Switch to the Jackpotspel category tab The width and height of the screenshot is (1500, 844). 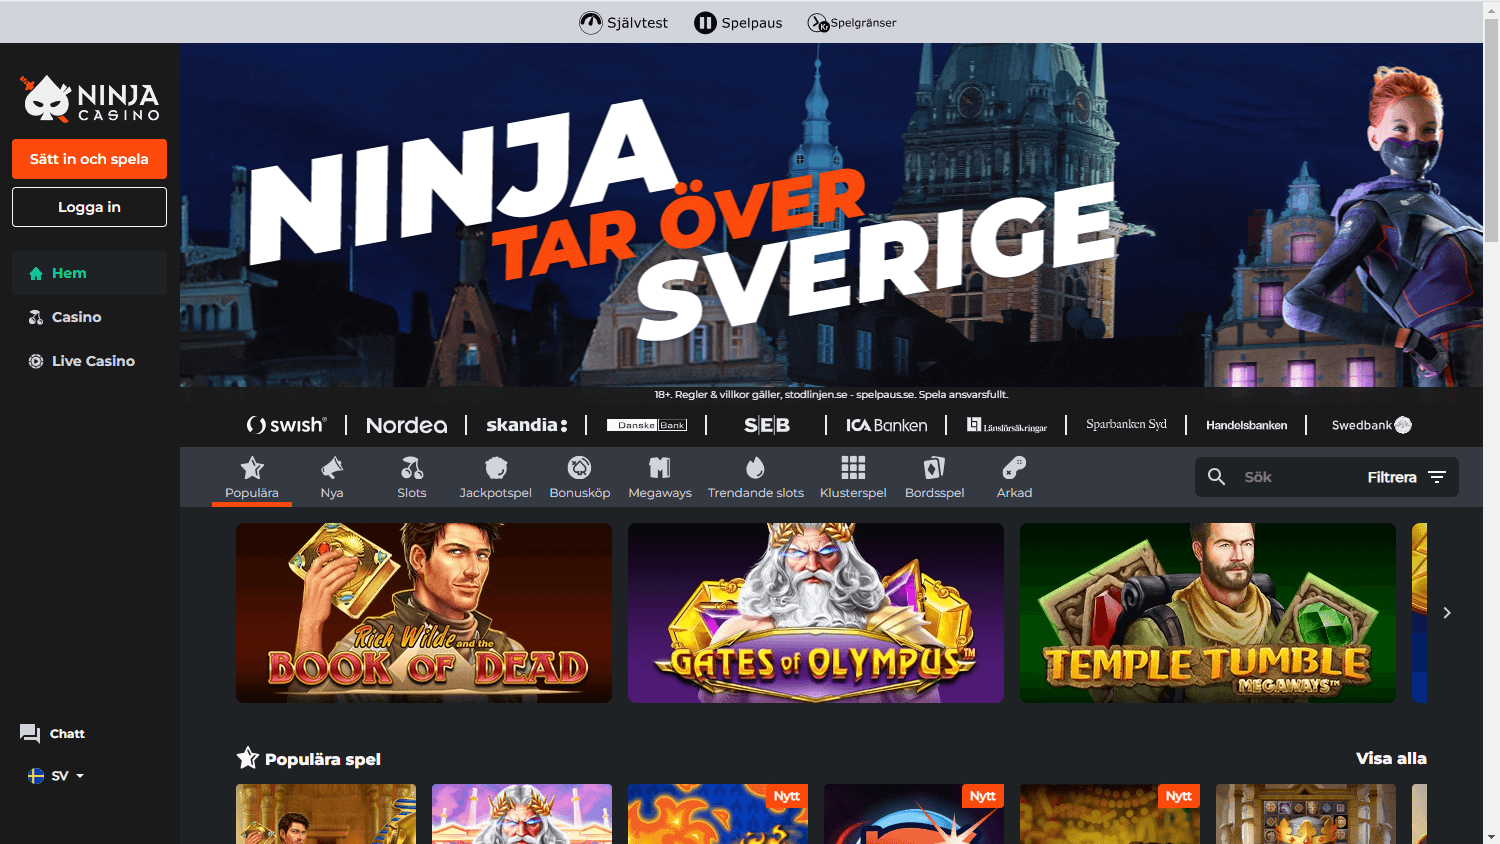496,477
